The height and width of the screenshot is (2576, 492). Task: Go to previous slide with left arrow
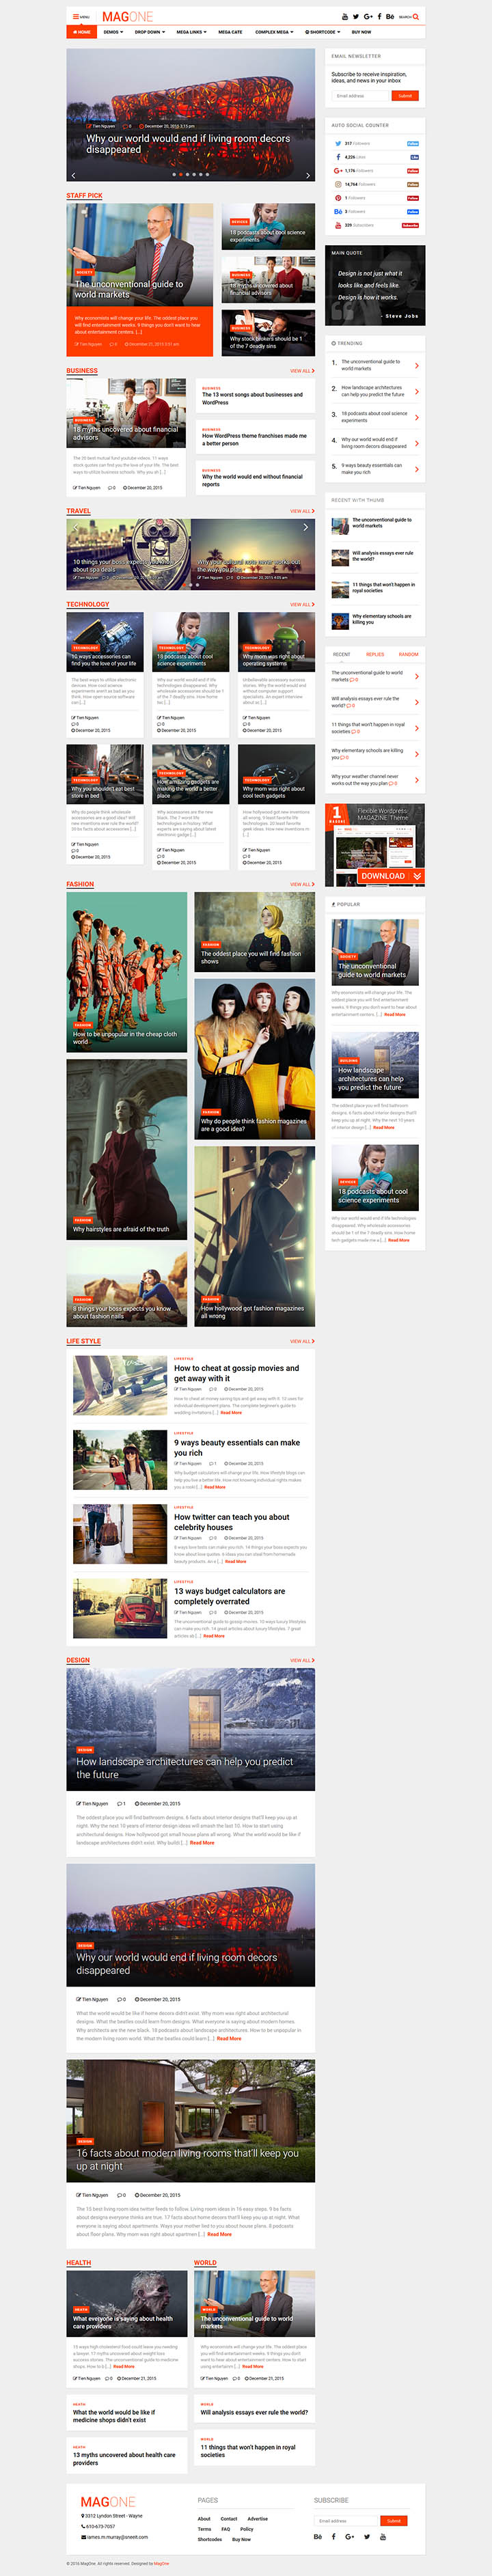74,175
